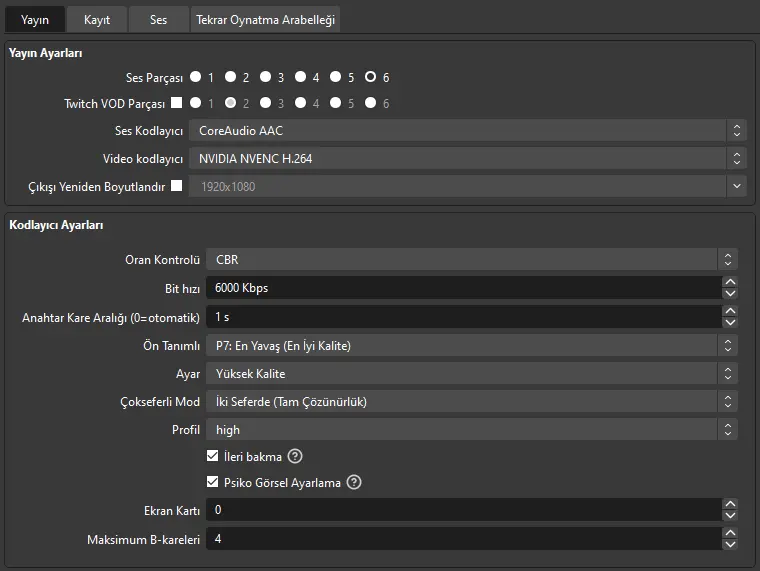Select Ses Parçası track 1
This screenshot has height=571, width=760.
195,77
